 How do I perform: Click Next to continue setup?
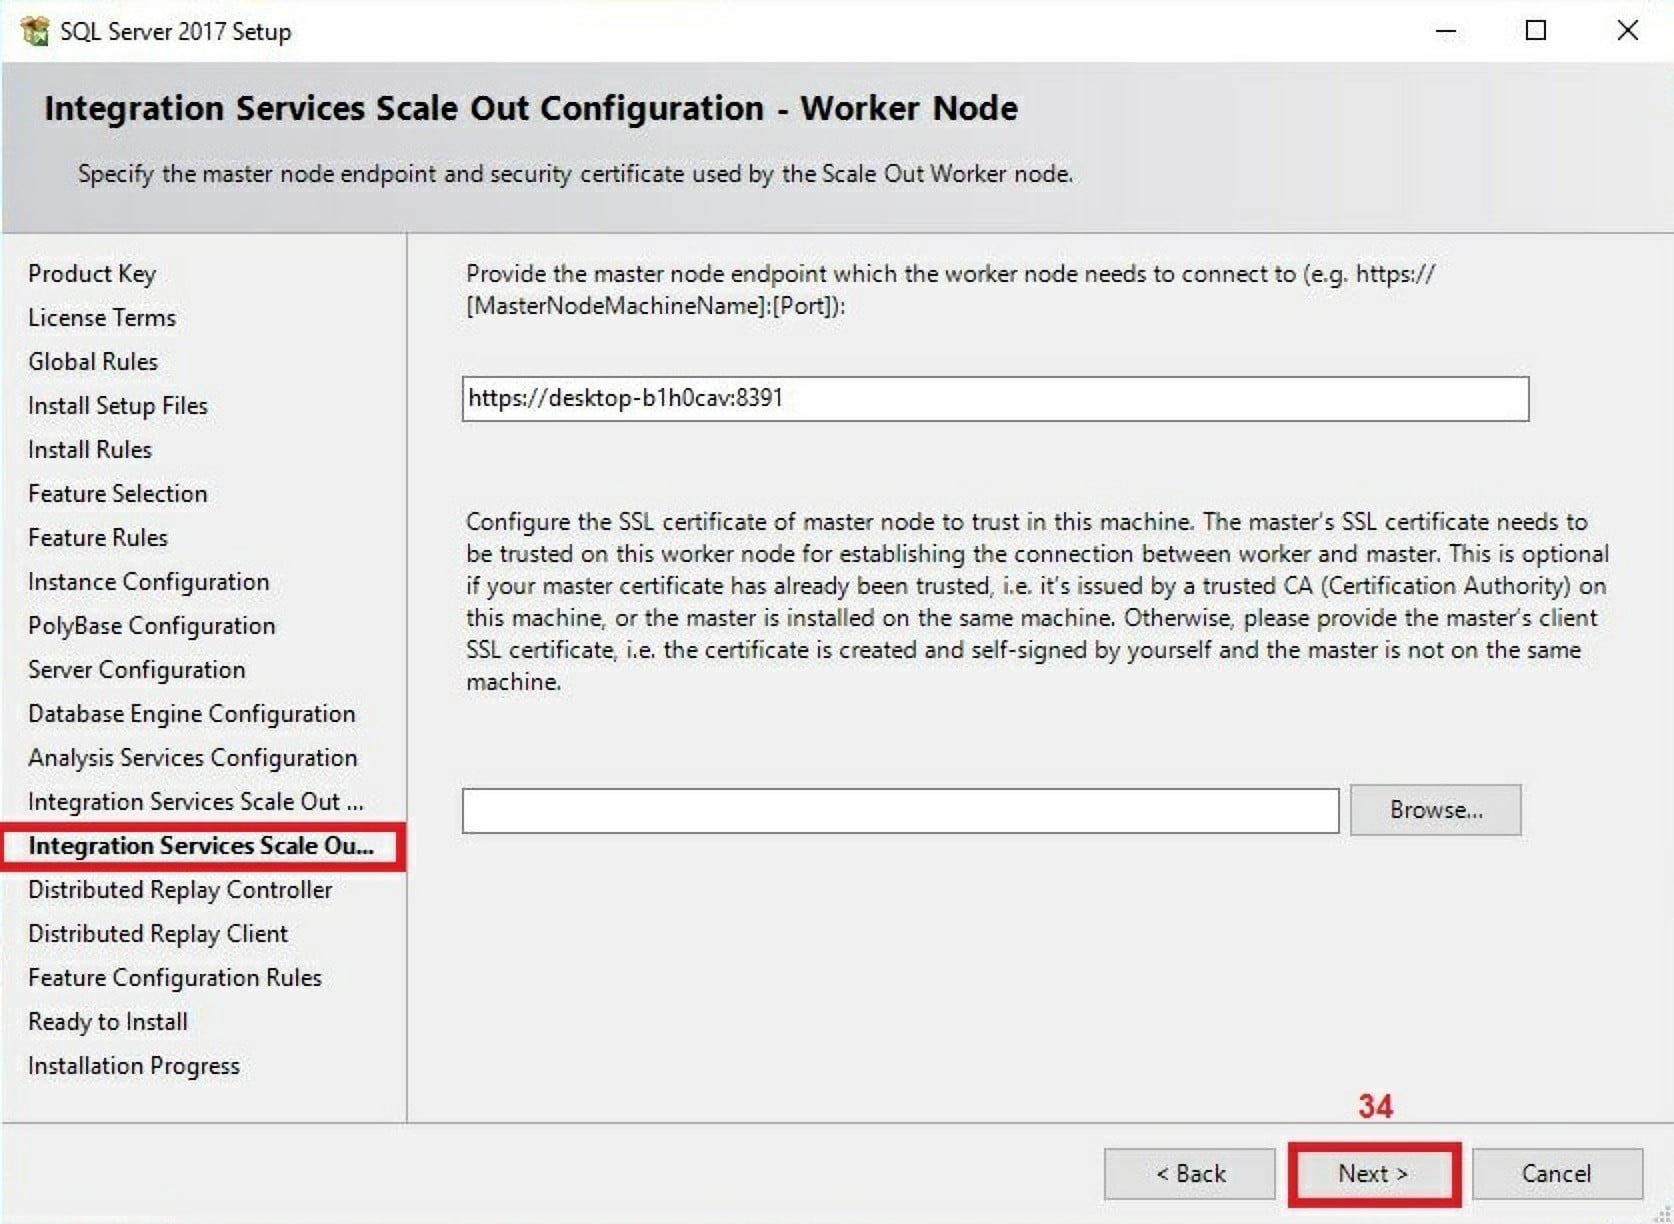[1374, 1173]
